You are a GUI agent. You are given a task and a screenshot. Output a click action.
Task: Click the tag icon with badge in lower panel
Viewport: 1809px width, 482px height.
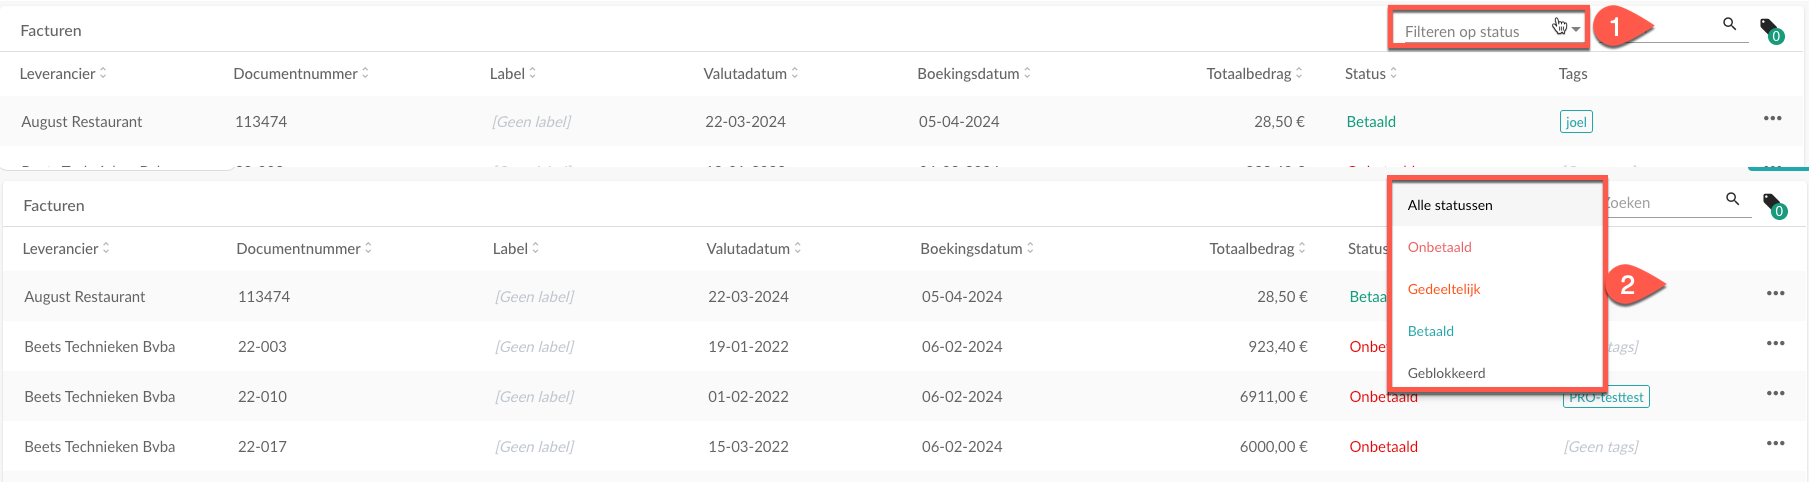pos(1773,205)
